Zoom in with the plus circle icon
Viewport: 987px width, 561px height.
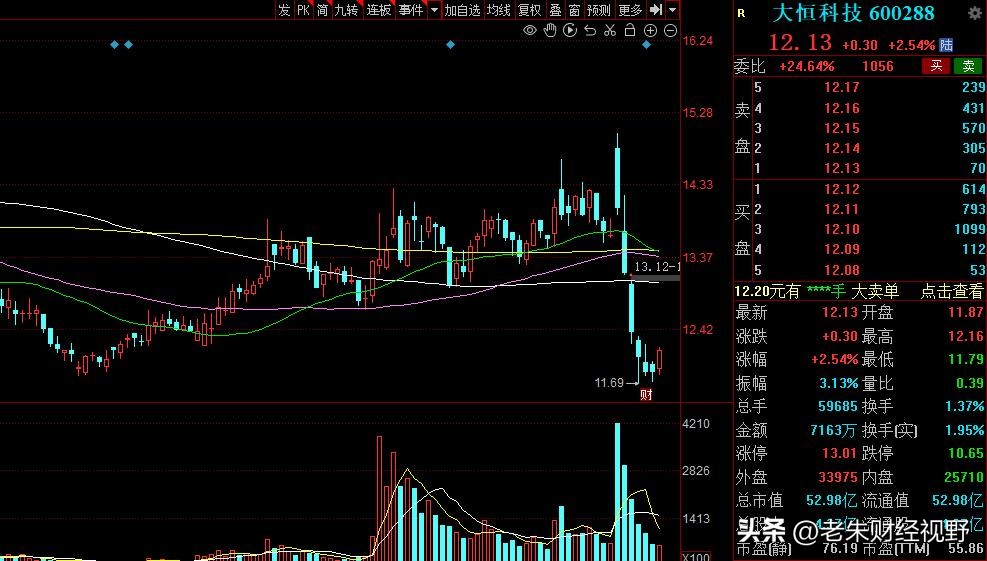(650, 30)
